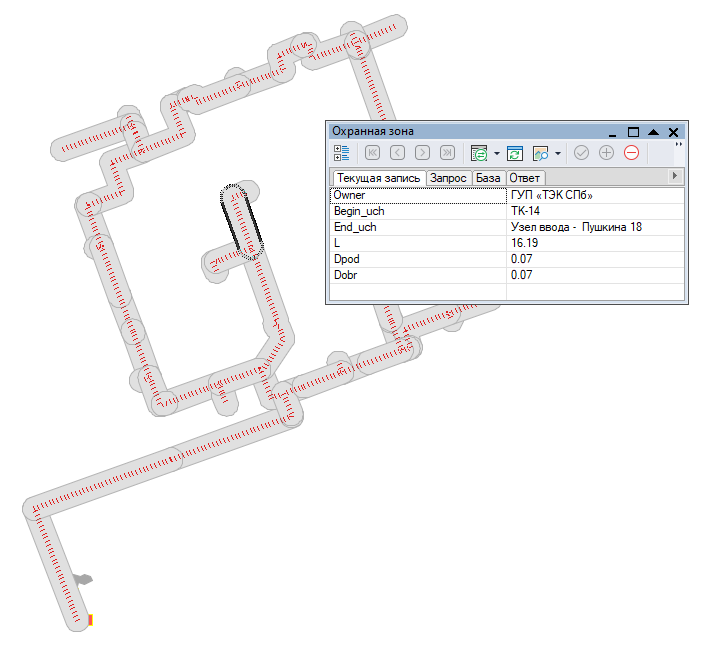Switch to the Запрос tab
This screenshot has width=720, height=649.
click(448, 177)
